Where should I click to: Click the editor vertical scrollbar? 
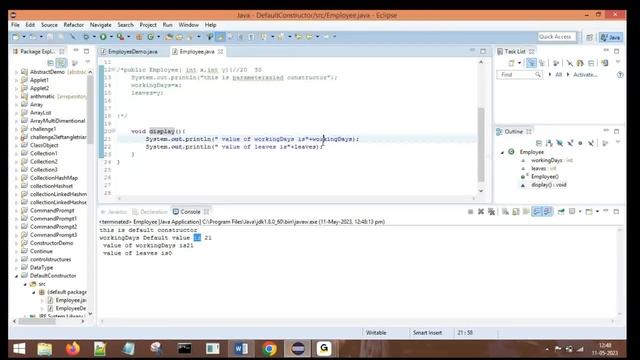click(481, 145)
